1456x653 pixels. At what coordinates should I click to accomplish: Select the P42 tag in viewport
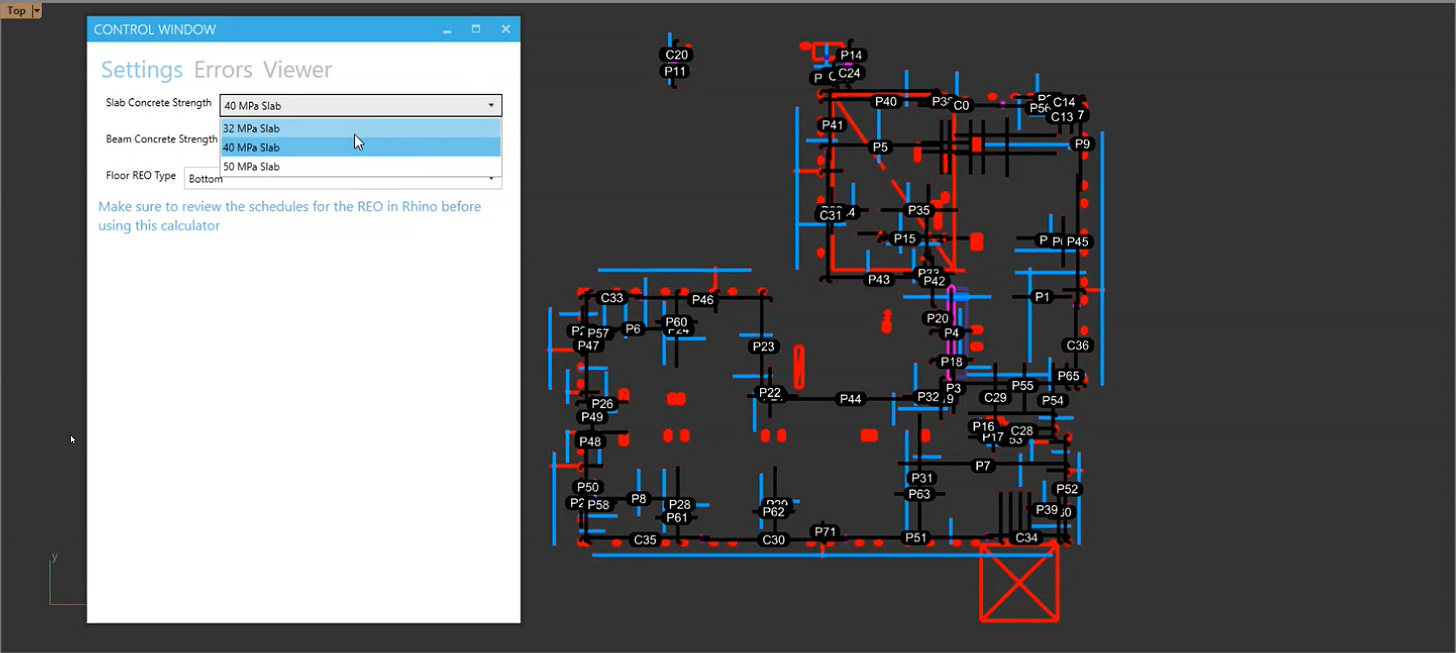(934, 281)
